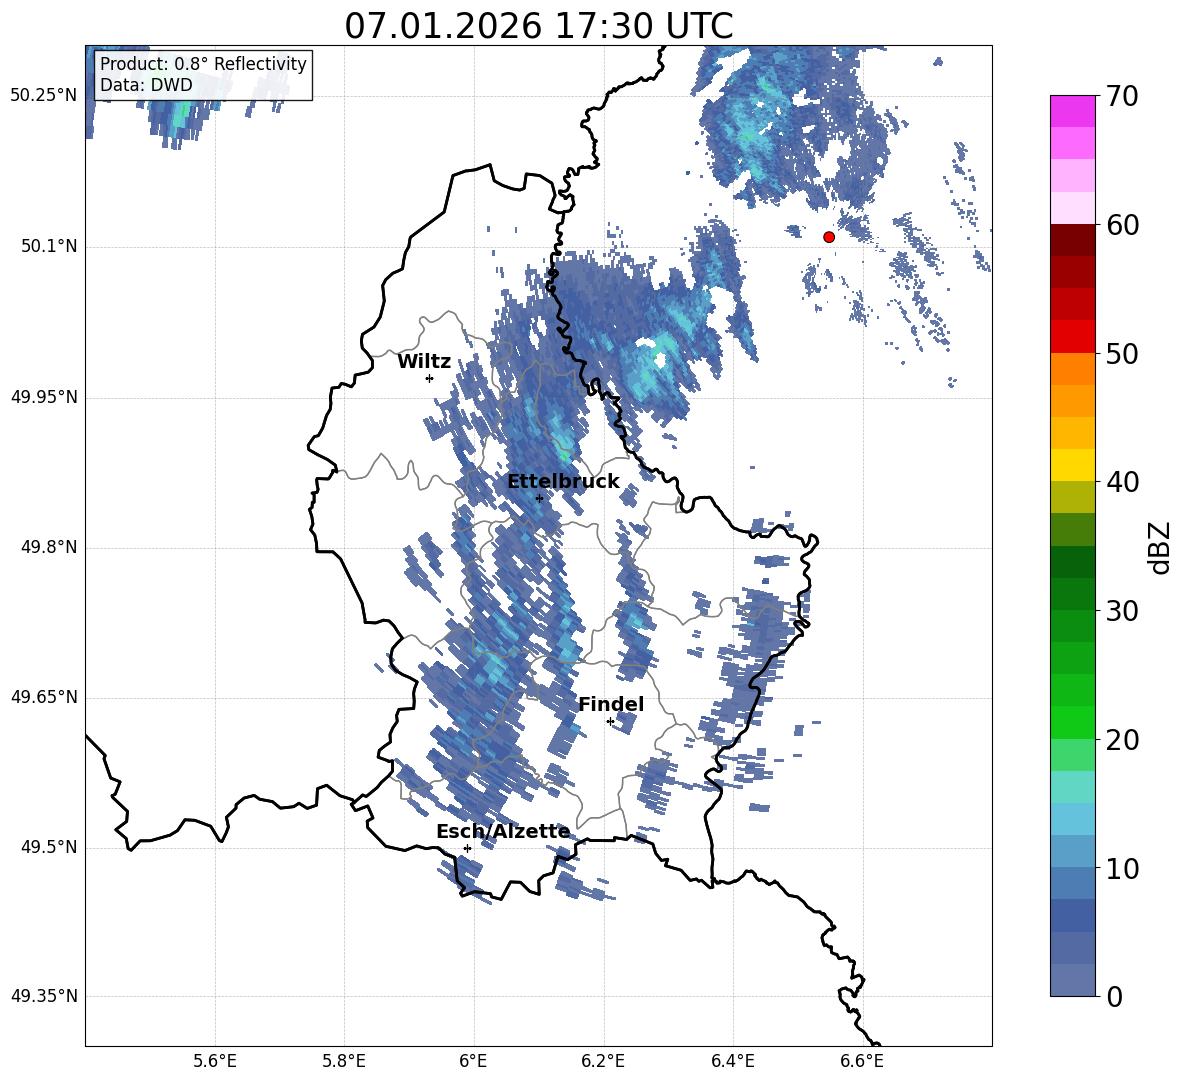
Task: Click the 5.6°E longitude label
Action: click(x=215, y=1061)
